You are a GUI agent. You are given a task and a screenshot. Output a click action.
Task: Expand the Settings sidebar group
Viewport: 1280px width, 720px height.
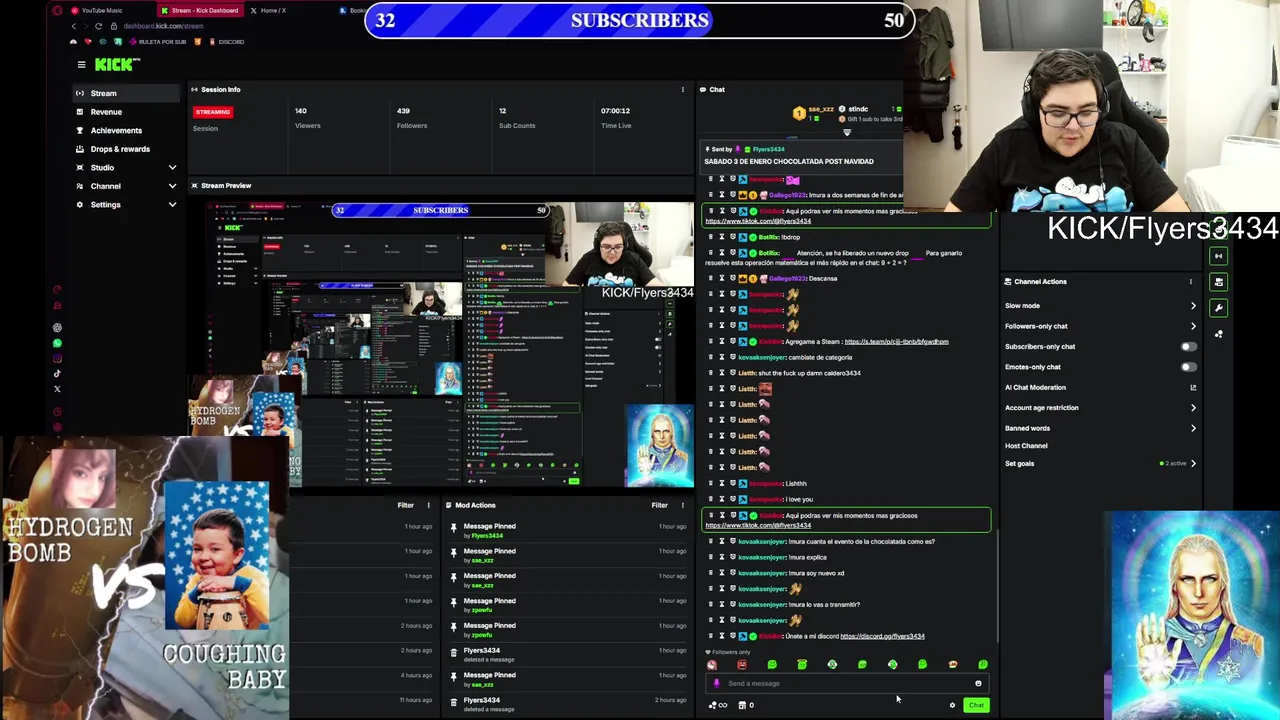(x=125, y=204)
